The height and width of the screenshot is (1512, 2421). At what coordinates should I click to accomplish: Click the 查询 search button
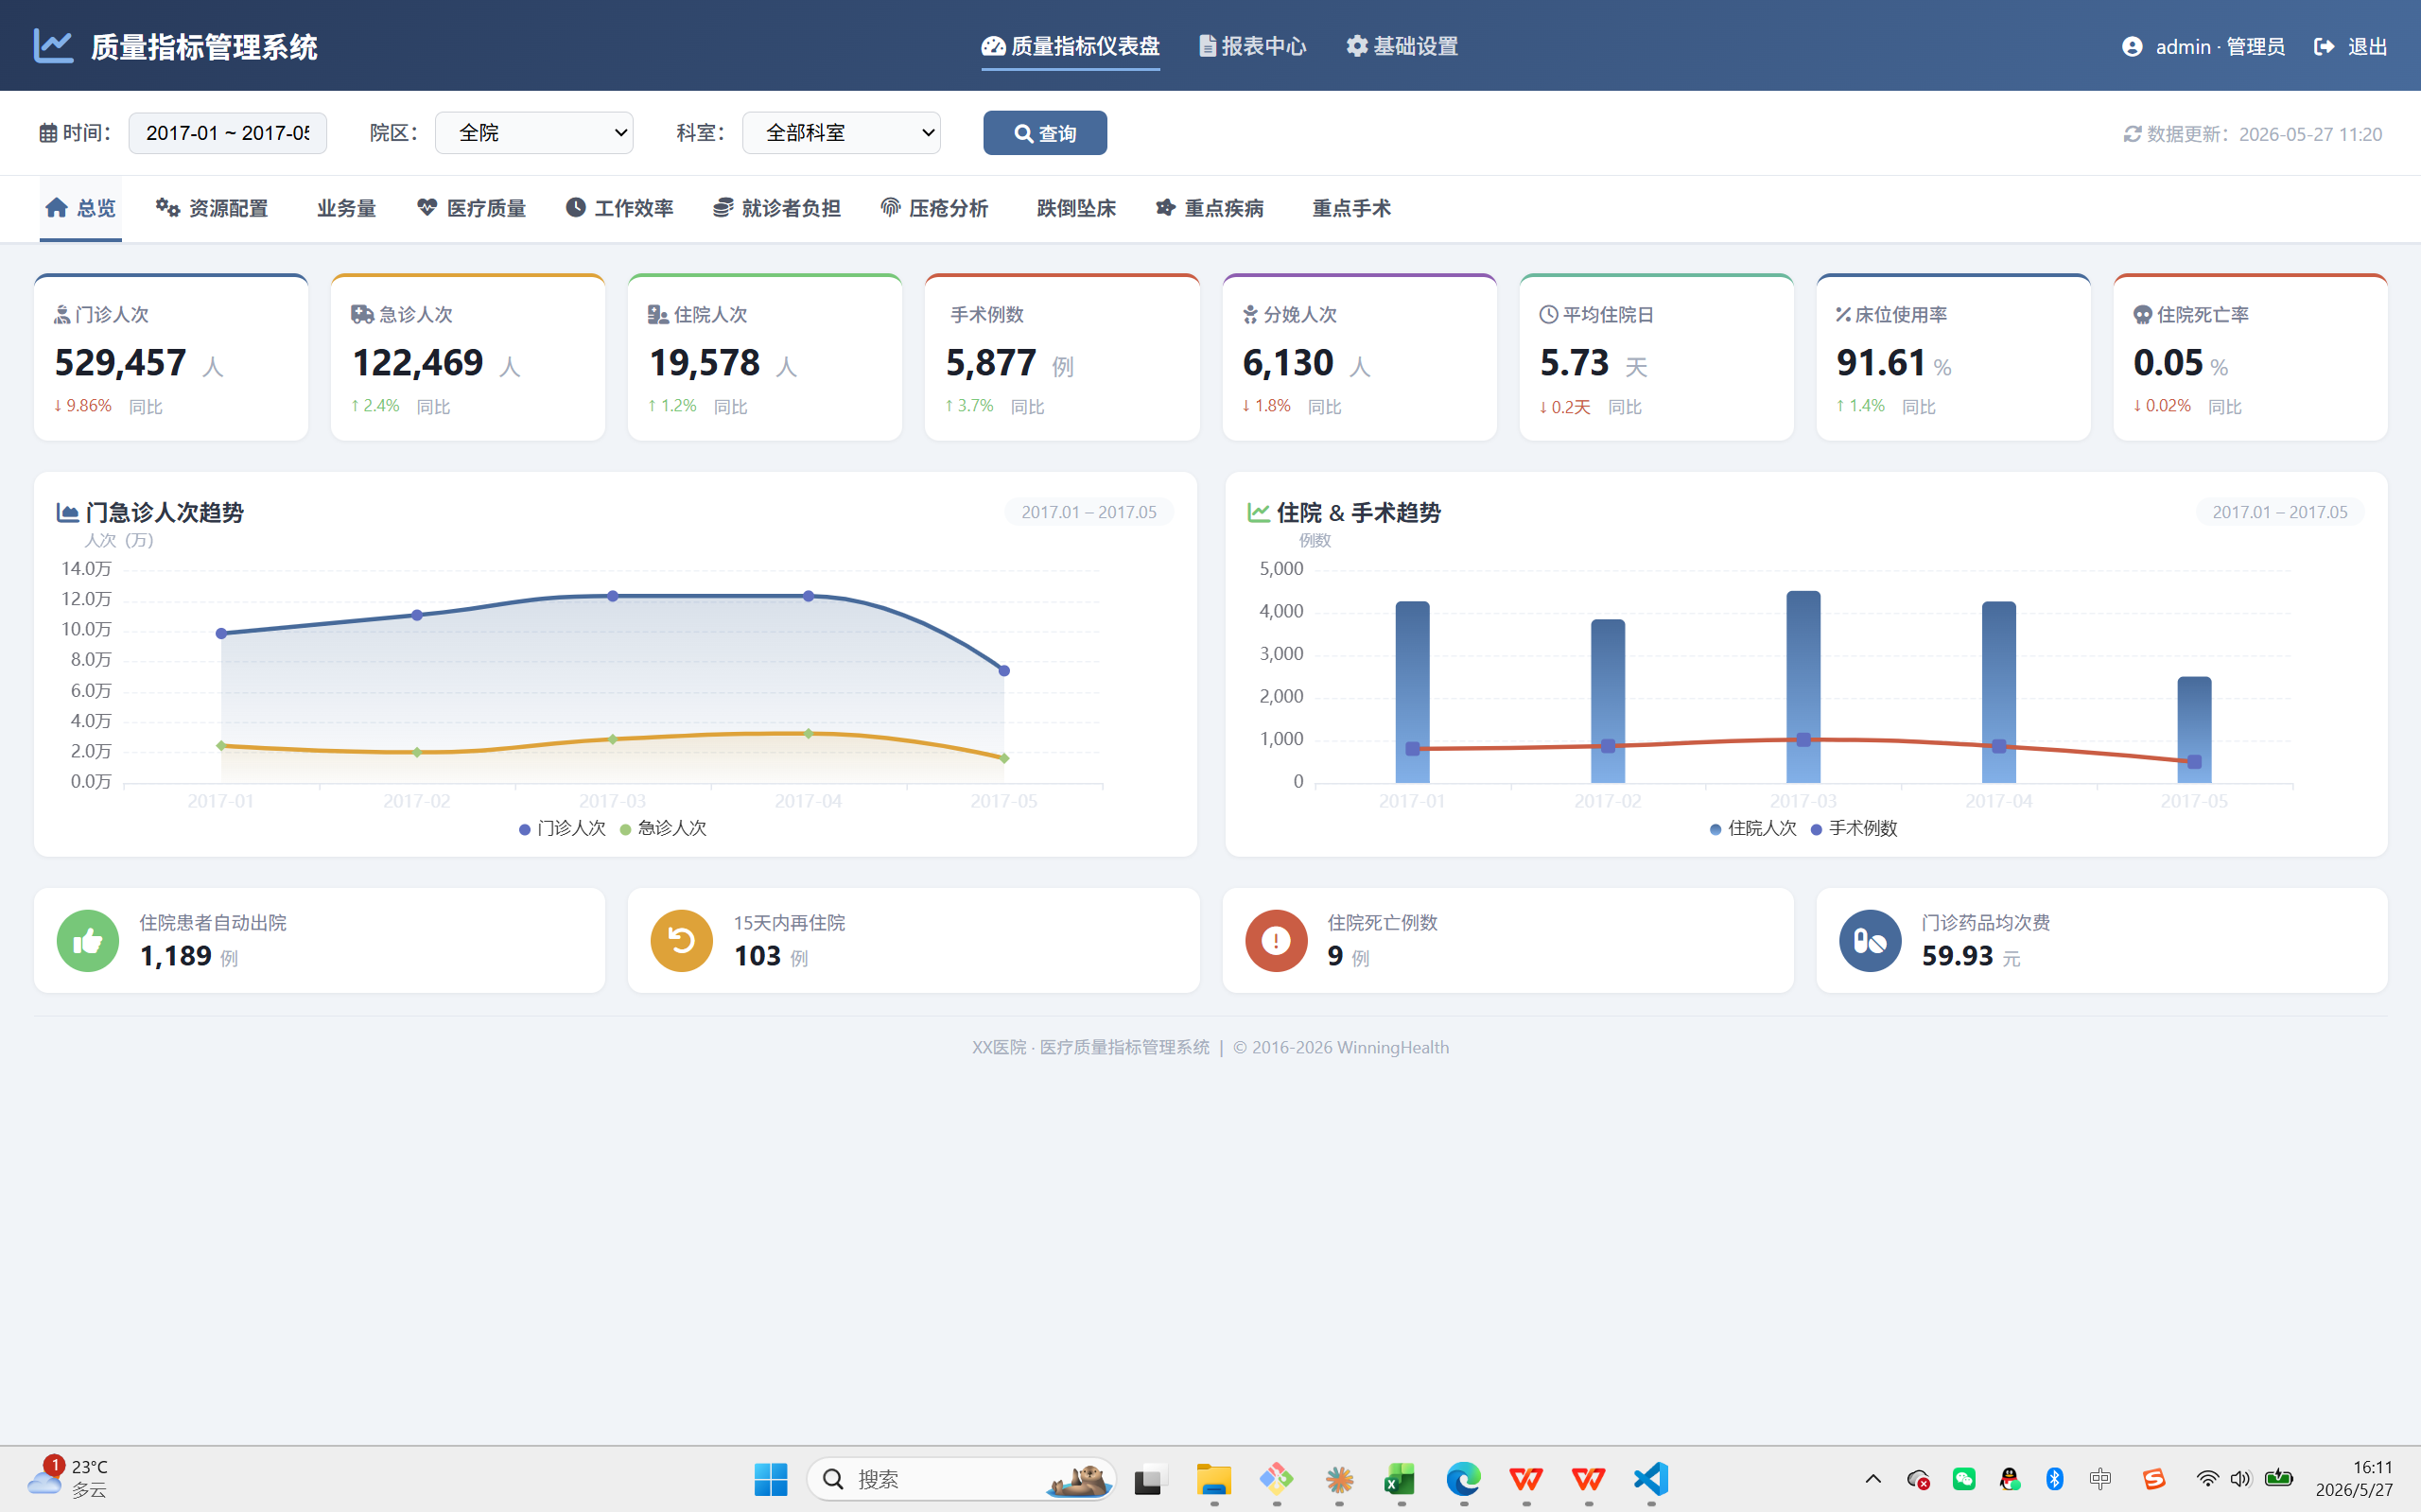1045,133
